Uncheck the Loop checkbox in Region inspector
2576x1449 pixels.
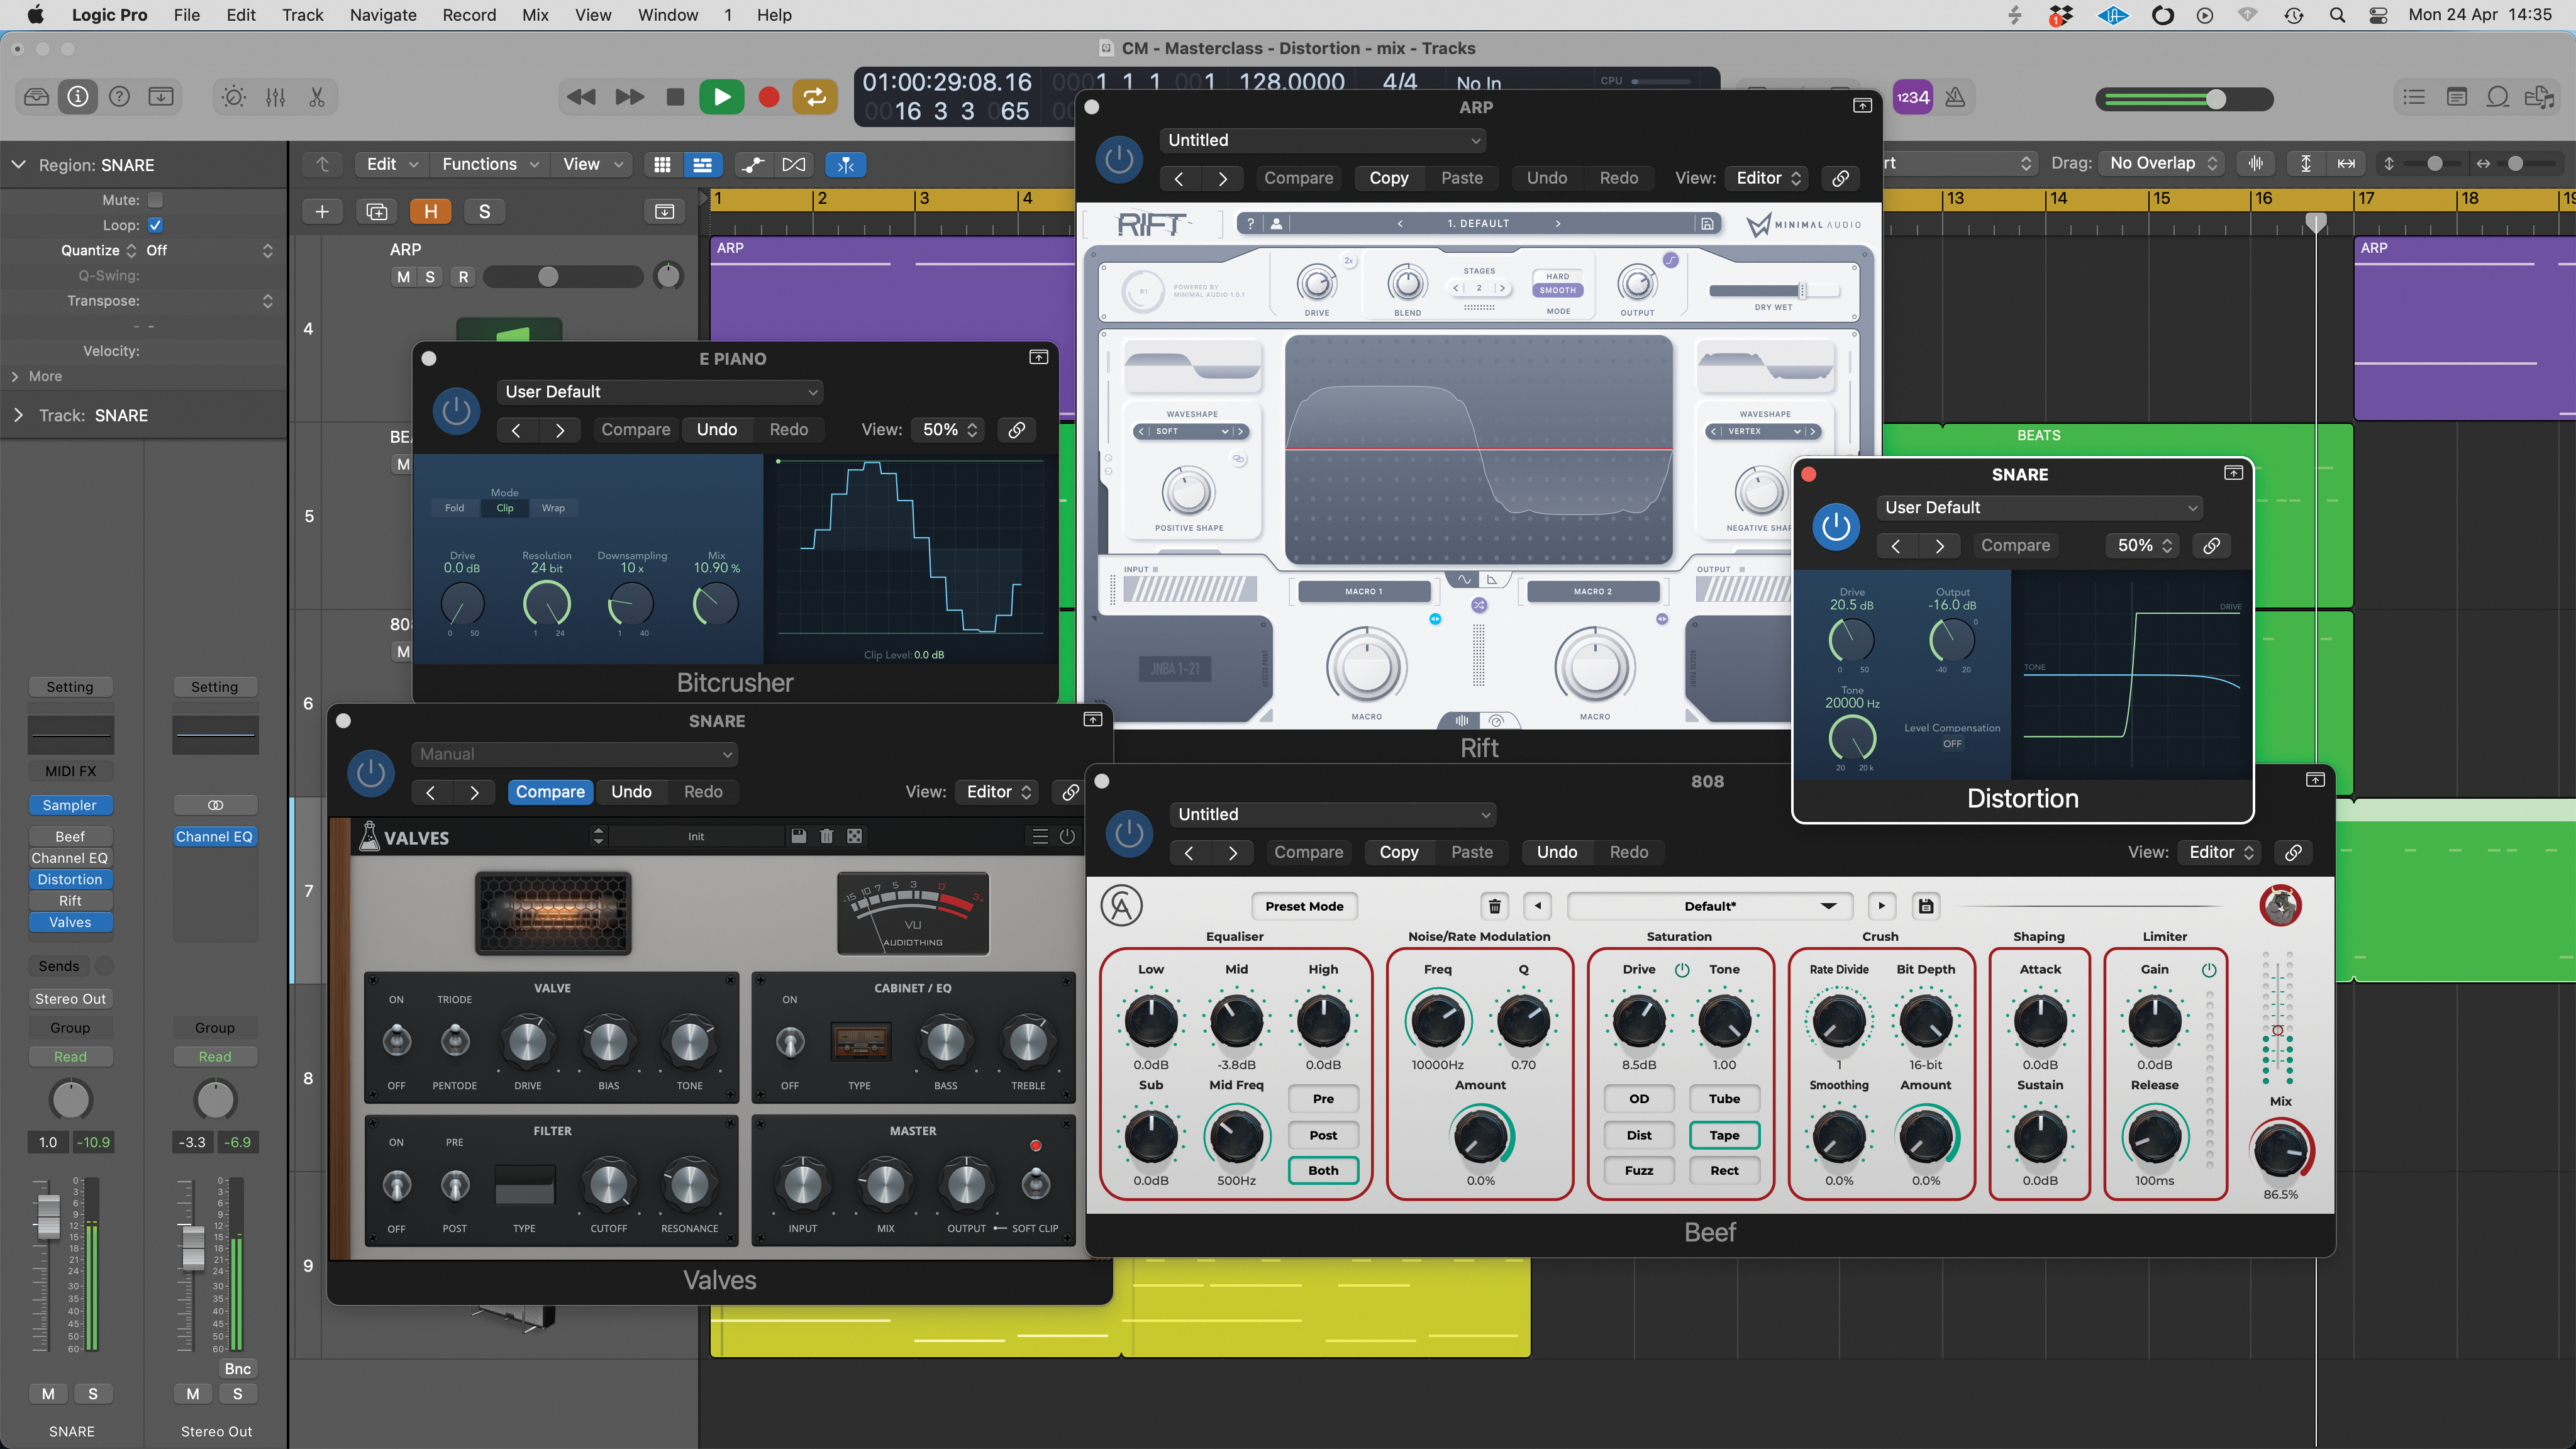(x=155, y=225)
